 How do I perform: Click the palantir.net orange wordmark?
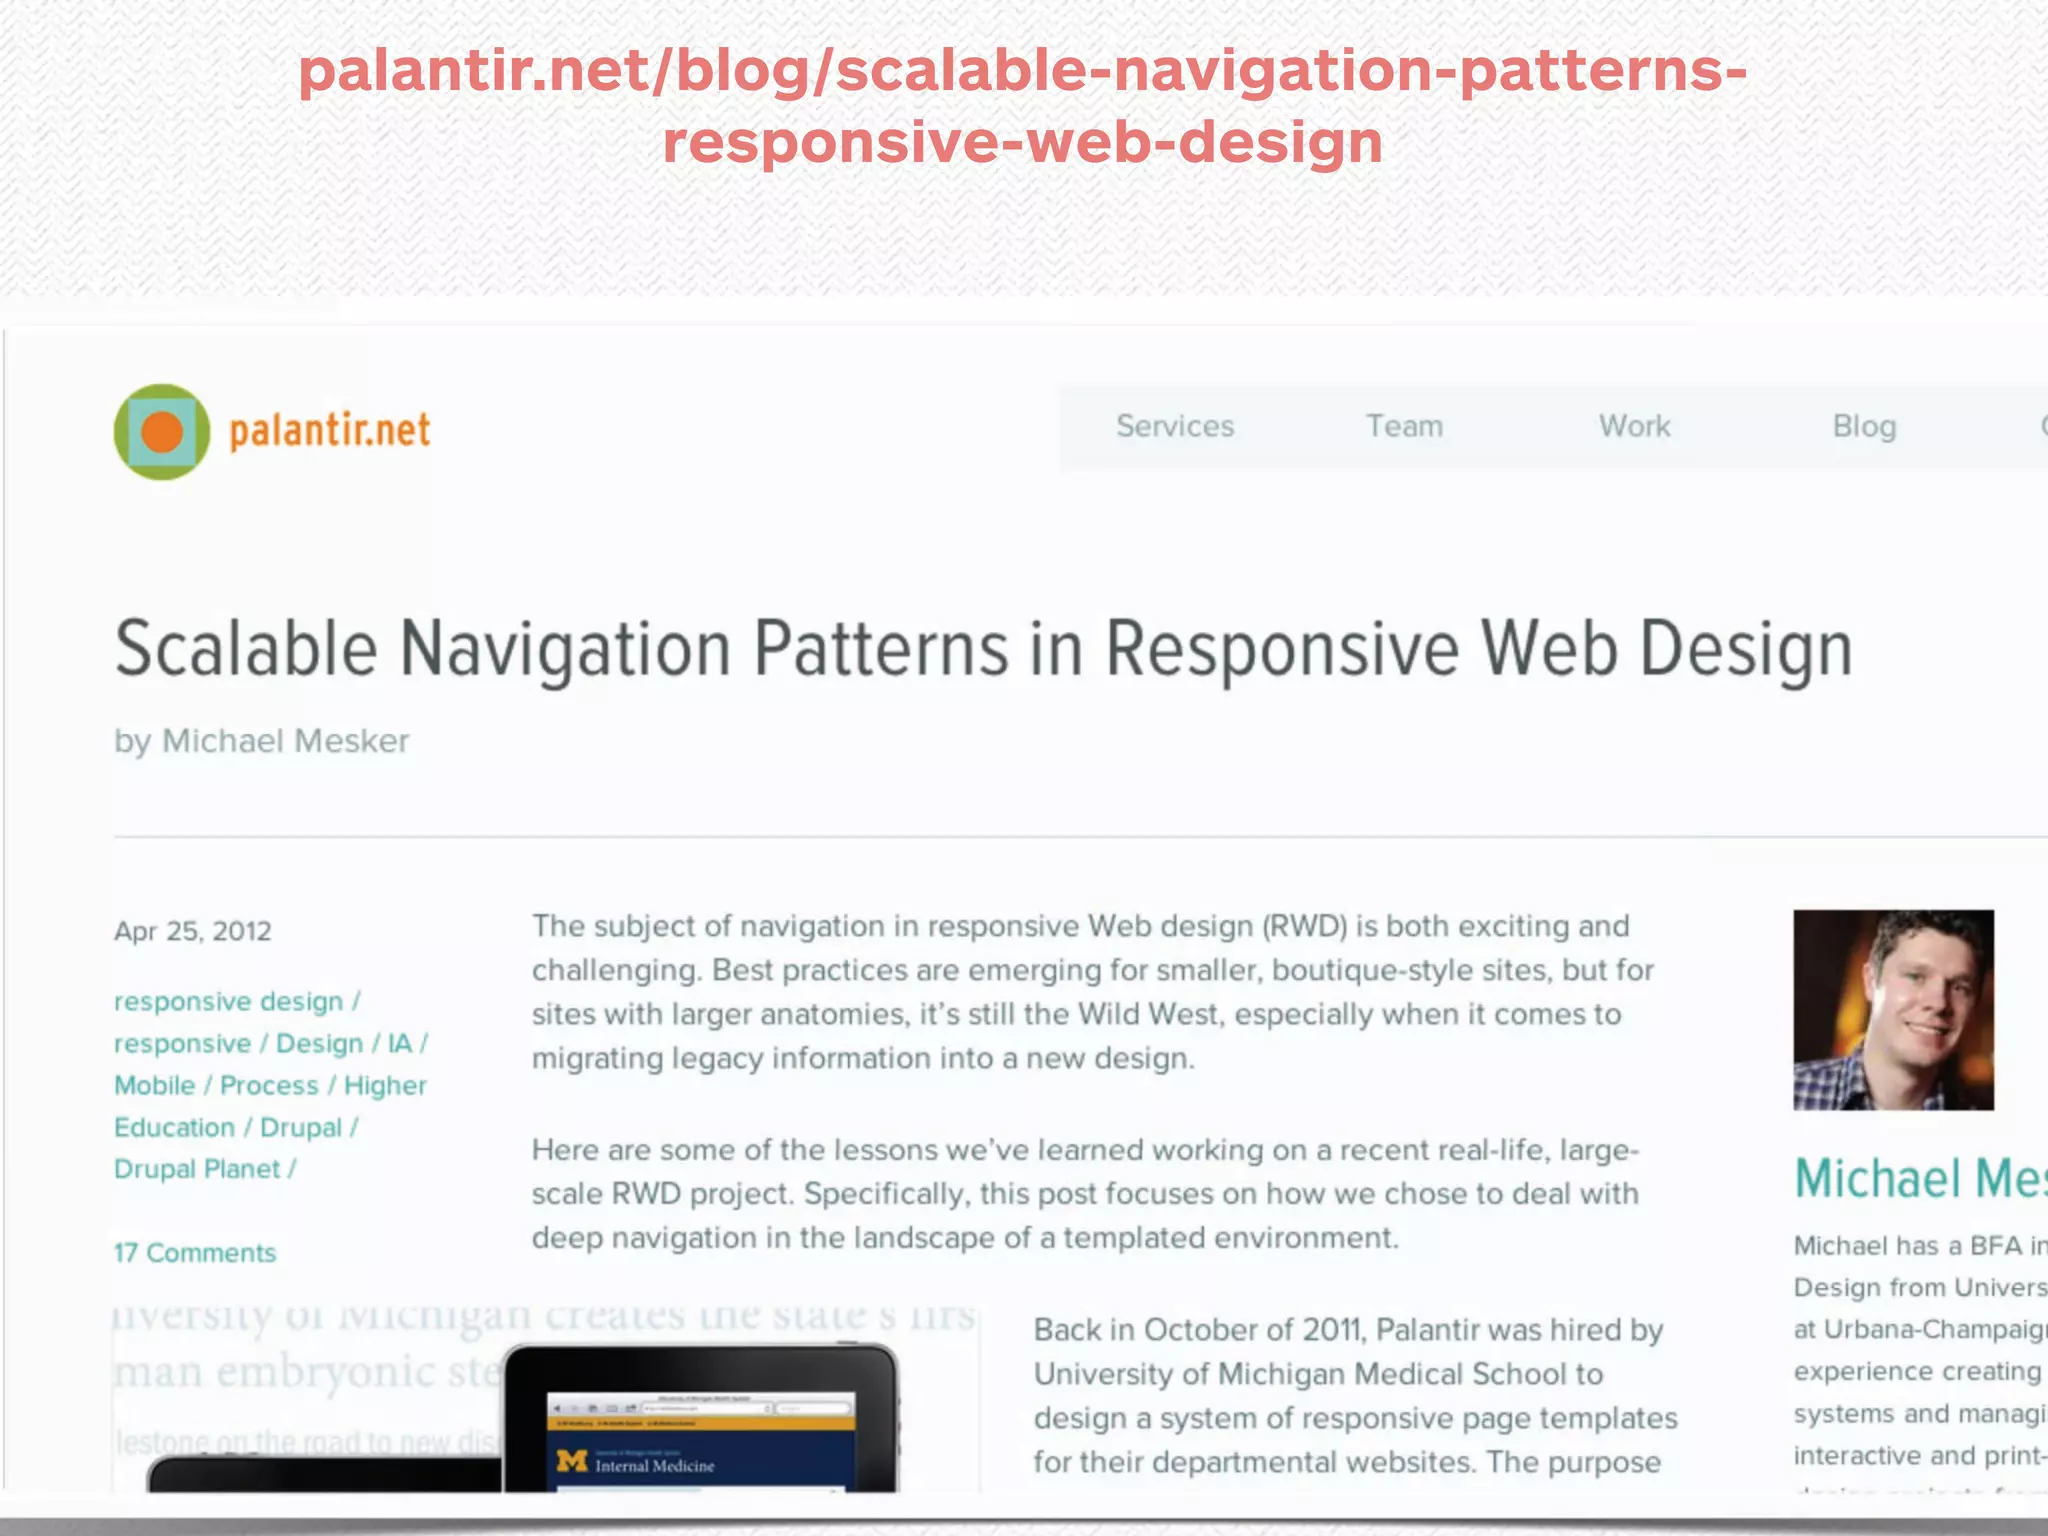pyautogui.click(x=330, y=431)
